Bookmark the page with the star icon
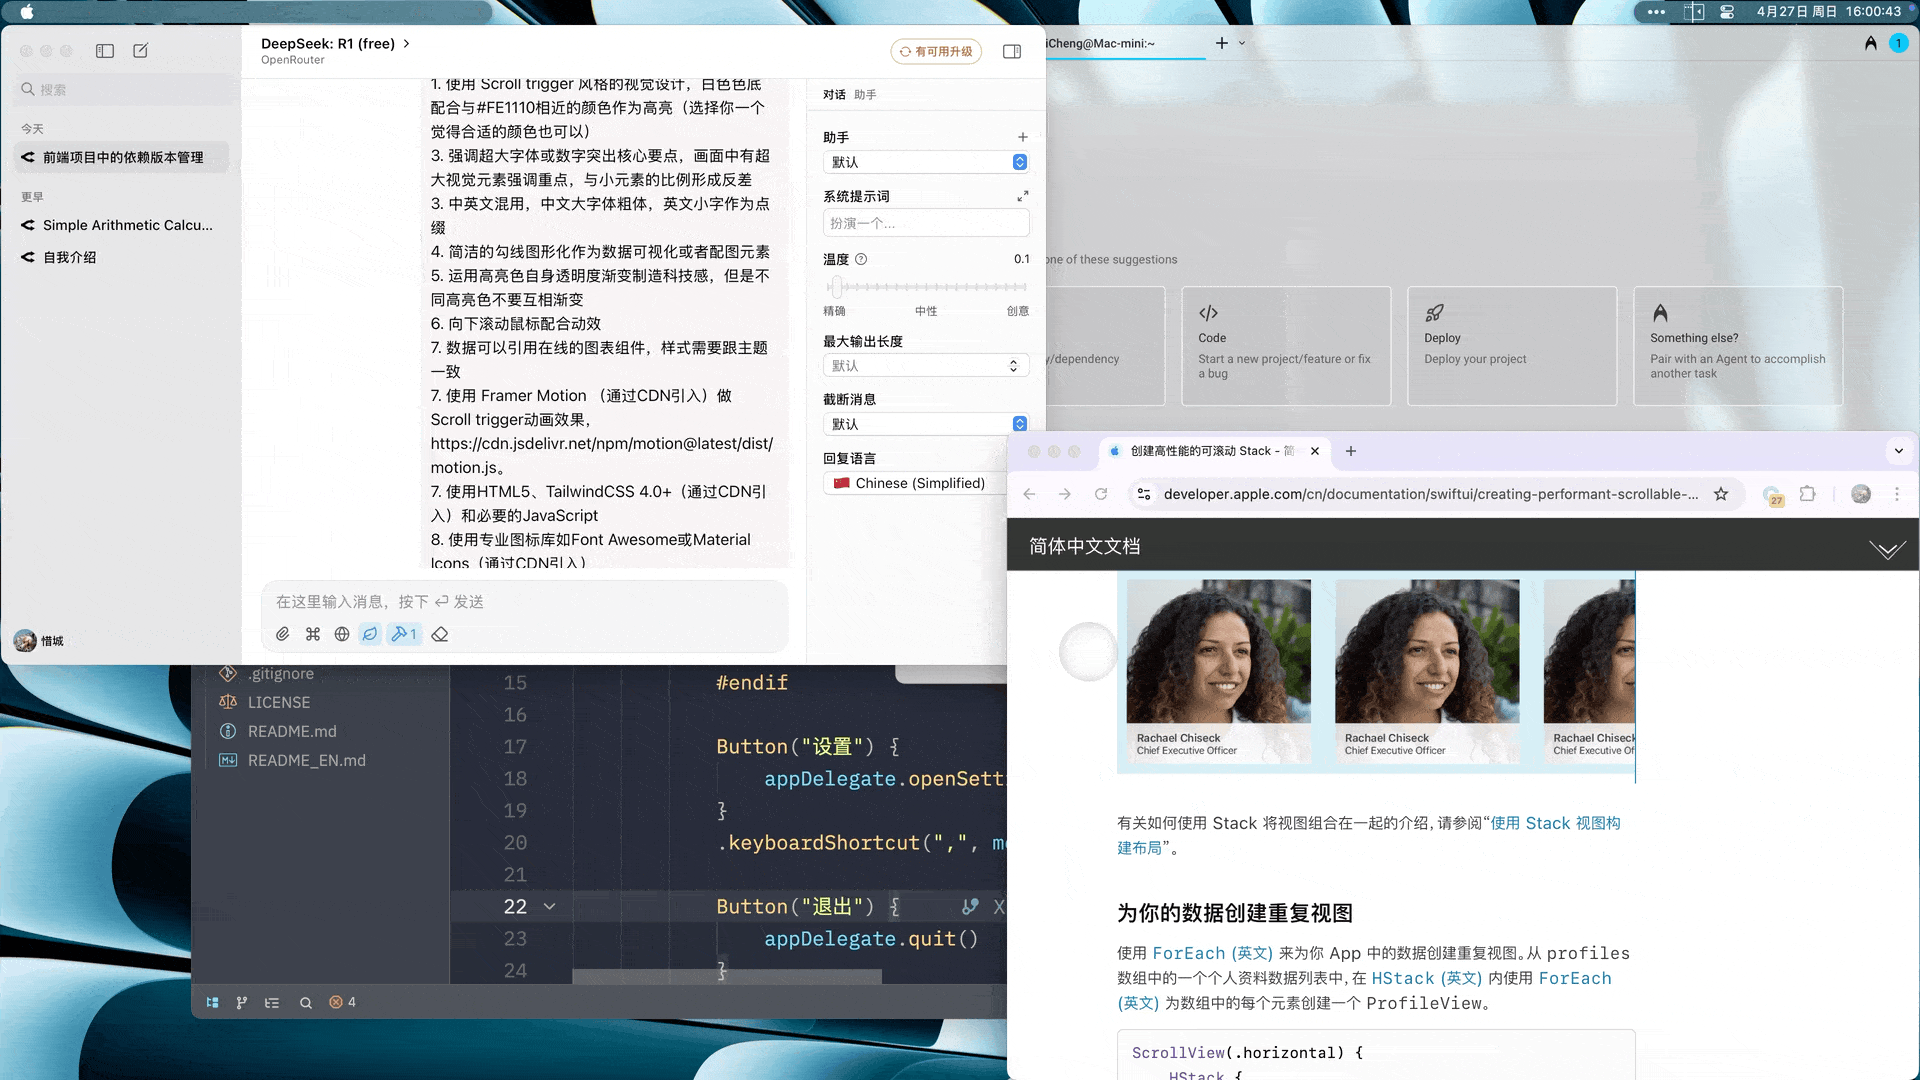This screenshot has width=1920, height=1080. point(1721,494)
